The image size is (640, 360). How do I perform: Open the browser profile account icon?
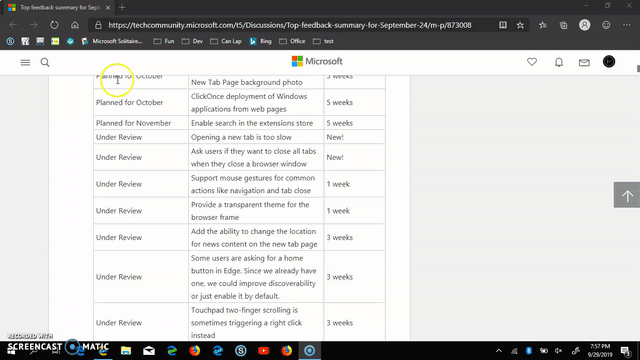tap(584, 25)
